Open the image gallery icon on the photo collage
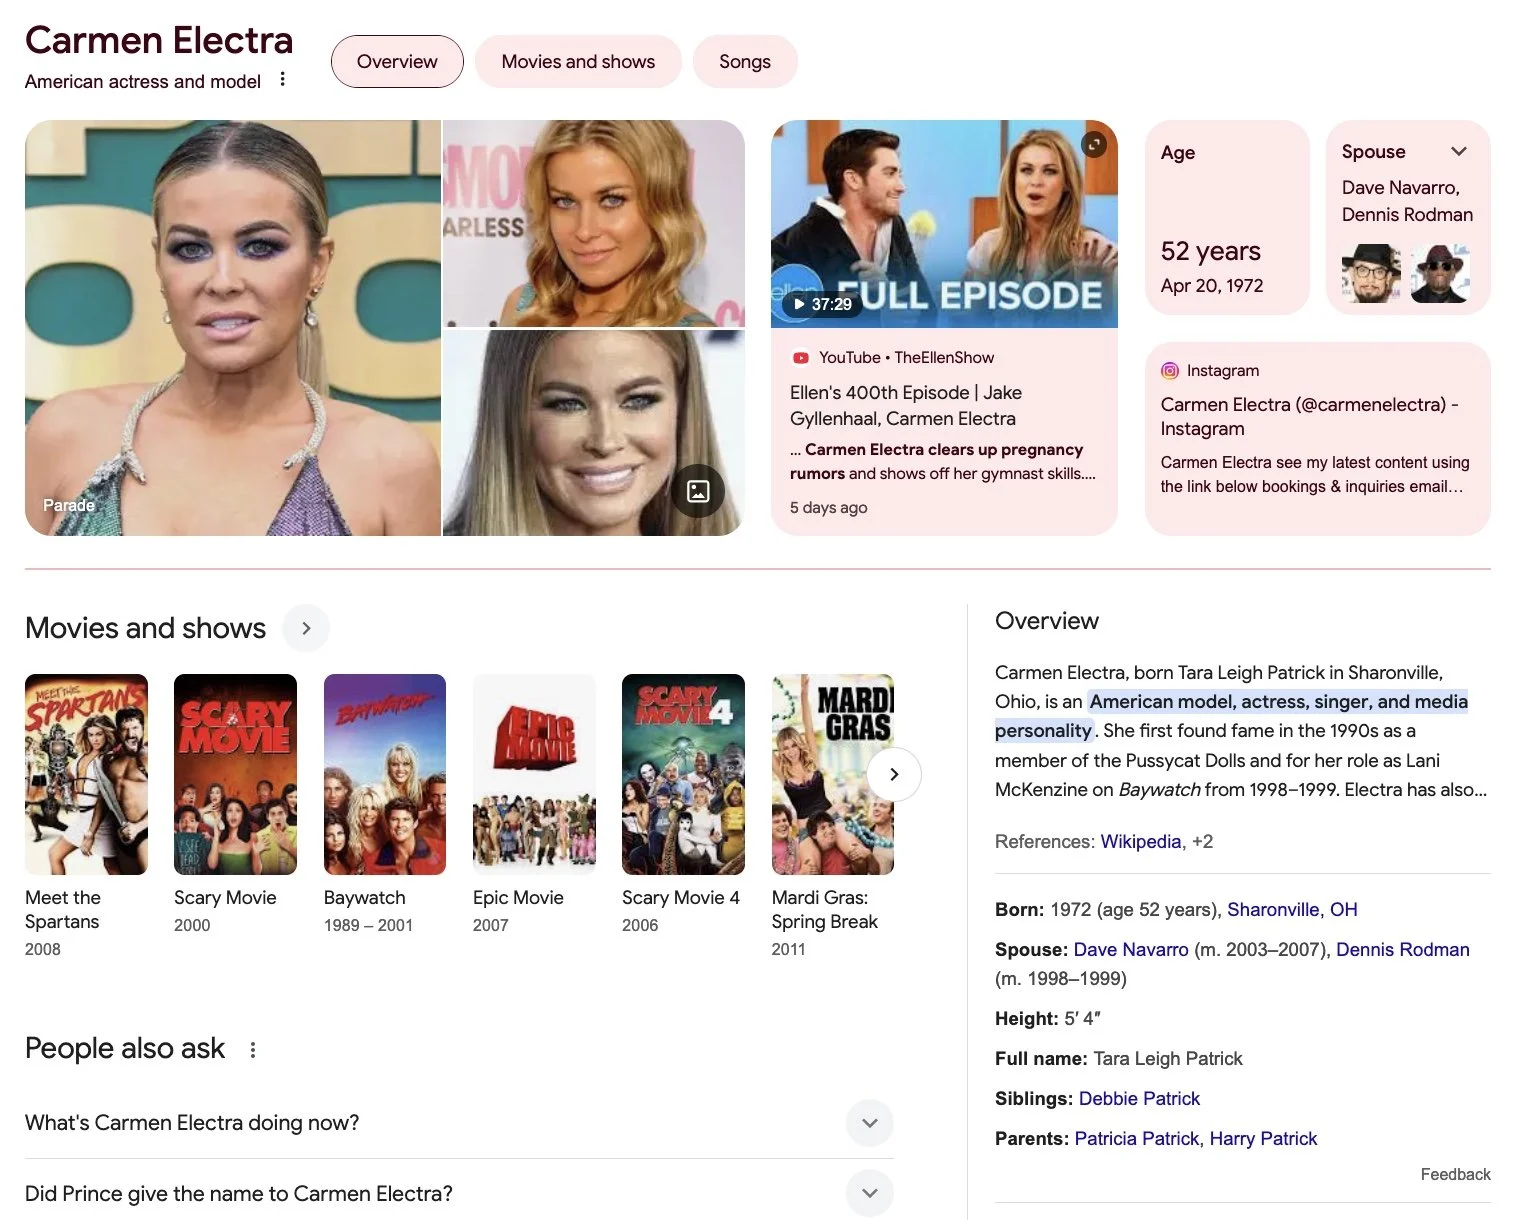1530x1220 pixels. click(x=698, y=491)
